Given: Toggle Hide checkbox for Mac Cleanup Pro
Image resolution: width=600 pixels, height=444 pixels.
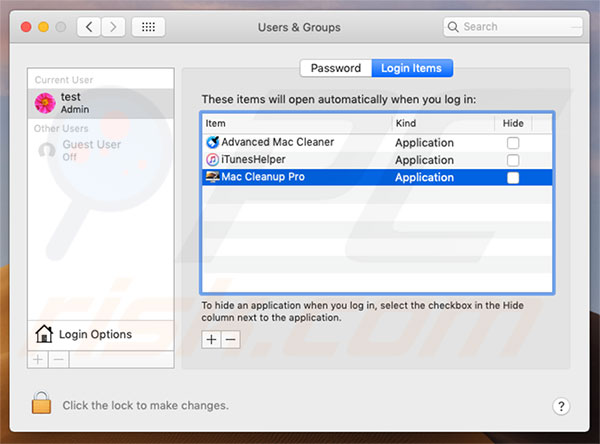Looking at the screenshot, I should coord(513,178).
